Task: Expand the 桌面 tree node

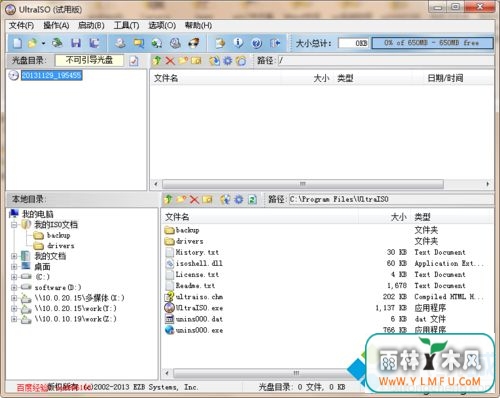Action: click(x=14, y=267)
